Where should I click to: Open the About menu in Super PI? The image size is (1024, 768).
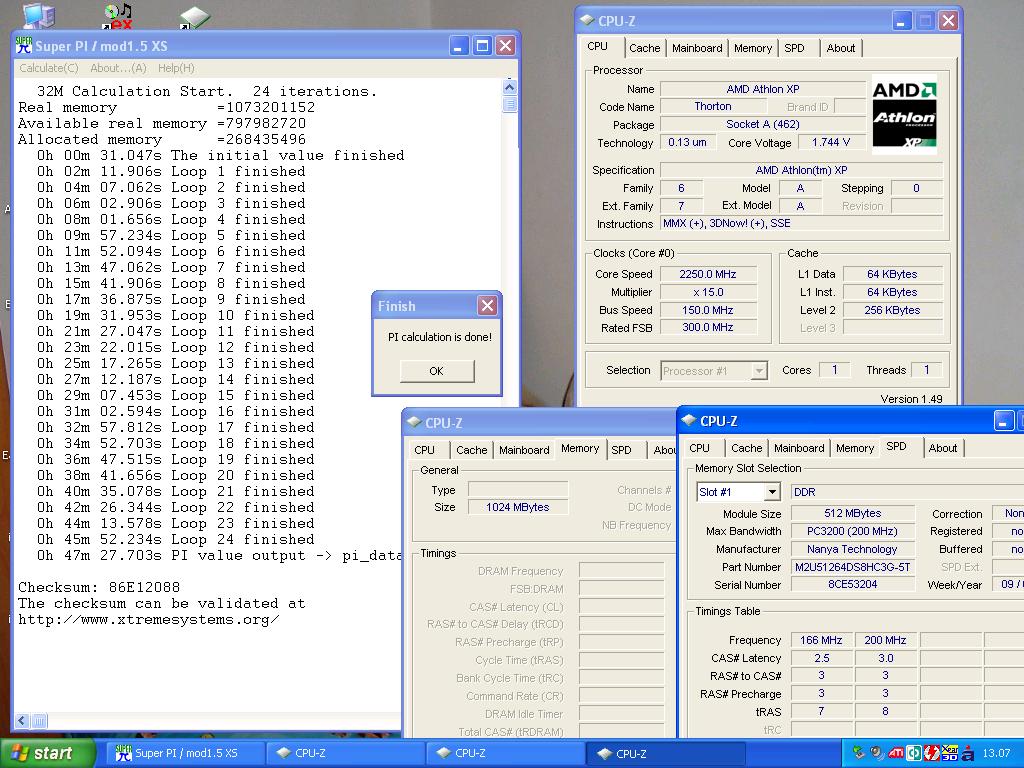tap(118, 68)
